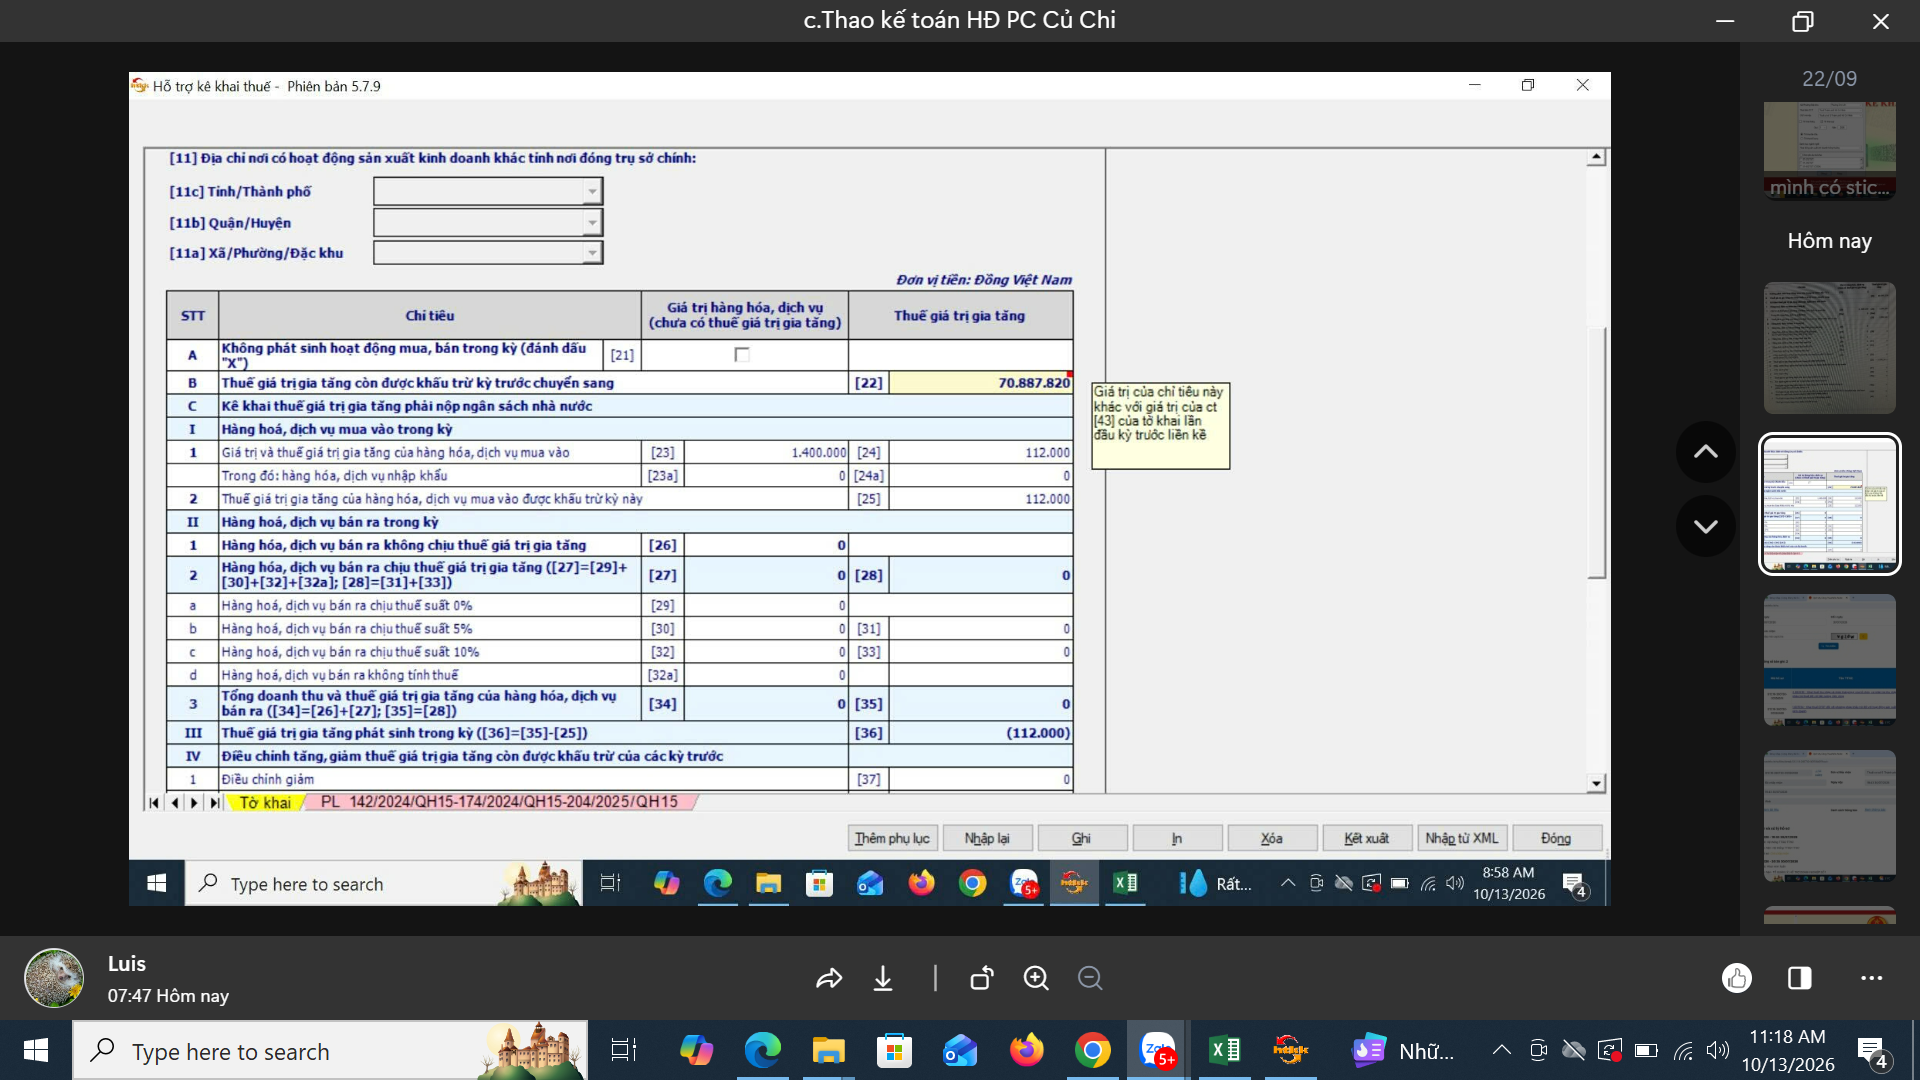1920x1080 pixels.
Task: Open the PL 142/2024/QH15 appendix tab
Action: (x=499, y=802)
